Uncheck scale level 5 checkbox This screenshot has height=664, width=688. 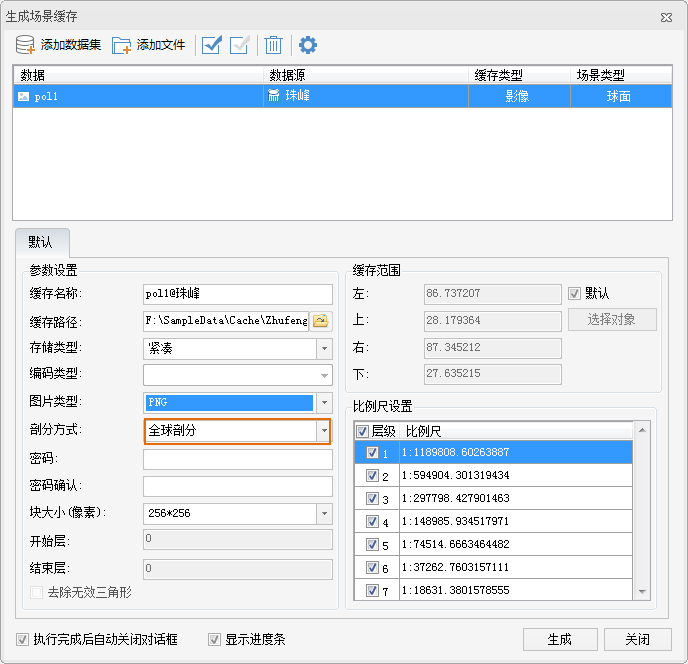pyautogui.click(x=372, y=544)
